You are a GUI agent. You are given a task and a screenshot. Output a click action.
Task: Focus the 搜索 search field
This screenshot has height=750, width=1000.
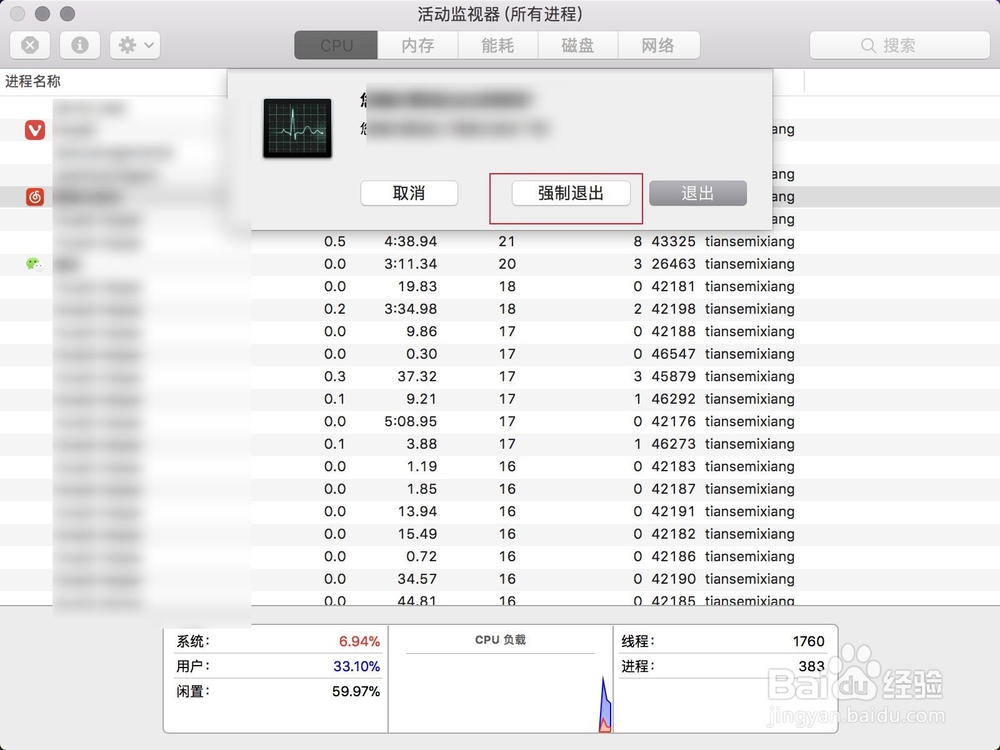pos(899,45)
